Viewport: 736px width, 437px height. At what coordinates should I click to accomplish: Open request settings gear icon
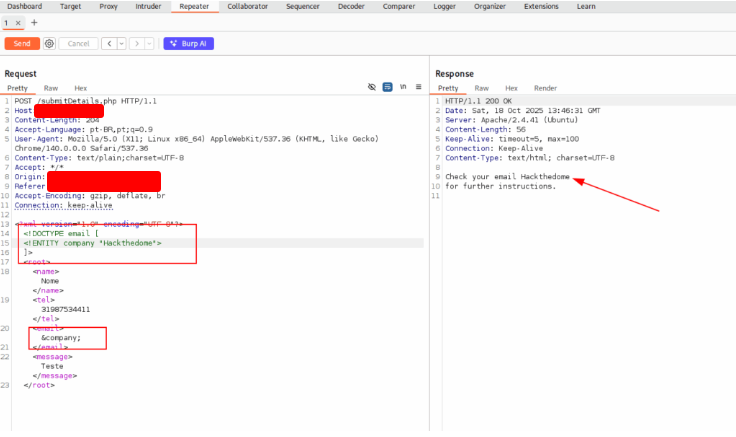(49, 44)
